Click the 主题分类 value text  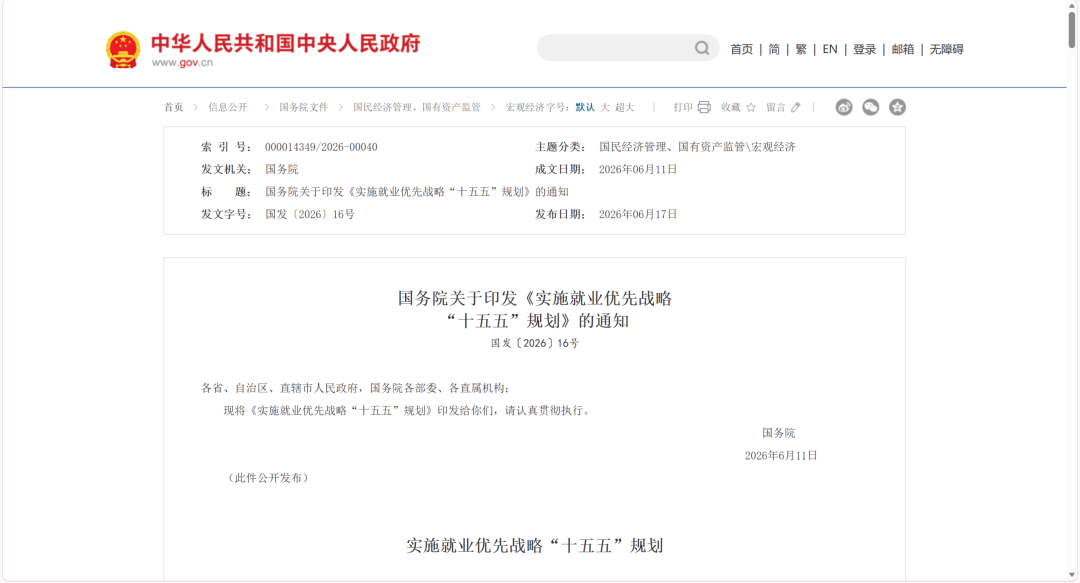[x=697, y=147]
